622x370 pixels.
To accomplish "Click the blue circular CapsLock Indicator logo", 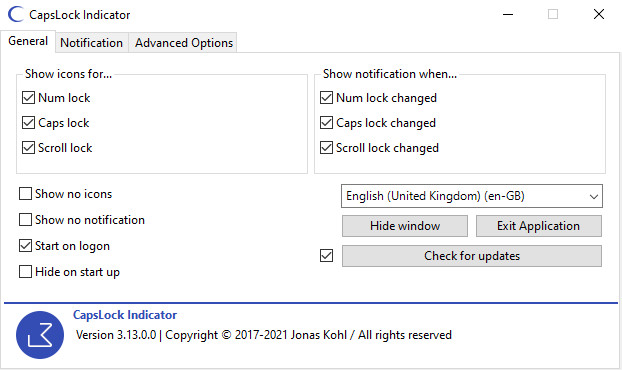I will click(40, 335).
